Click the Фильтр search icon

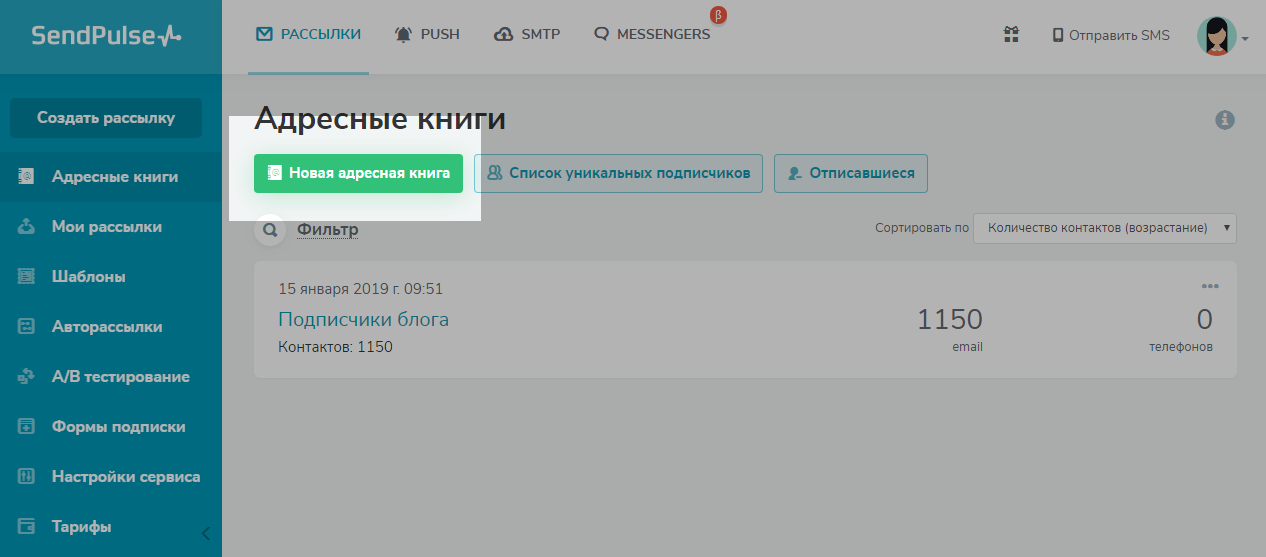click(269, 230)
